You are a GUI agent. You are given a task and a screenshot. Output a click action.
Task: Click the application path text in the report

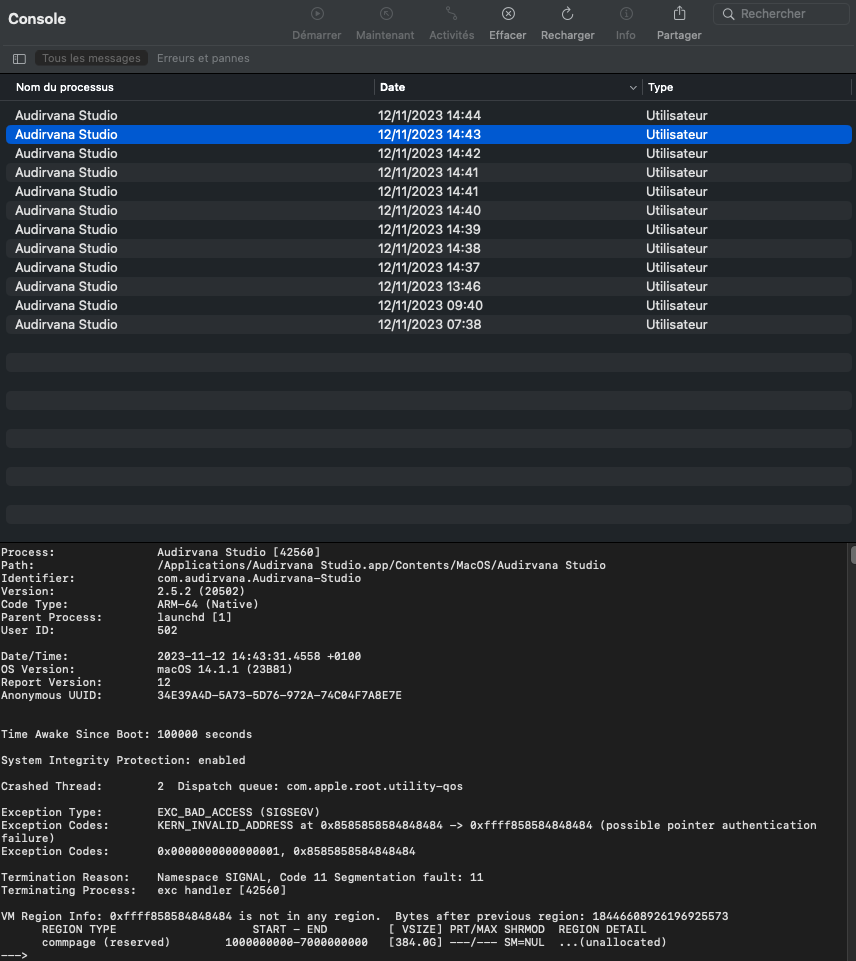pyautogui.click(x=381, y=565)
